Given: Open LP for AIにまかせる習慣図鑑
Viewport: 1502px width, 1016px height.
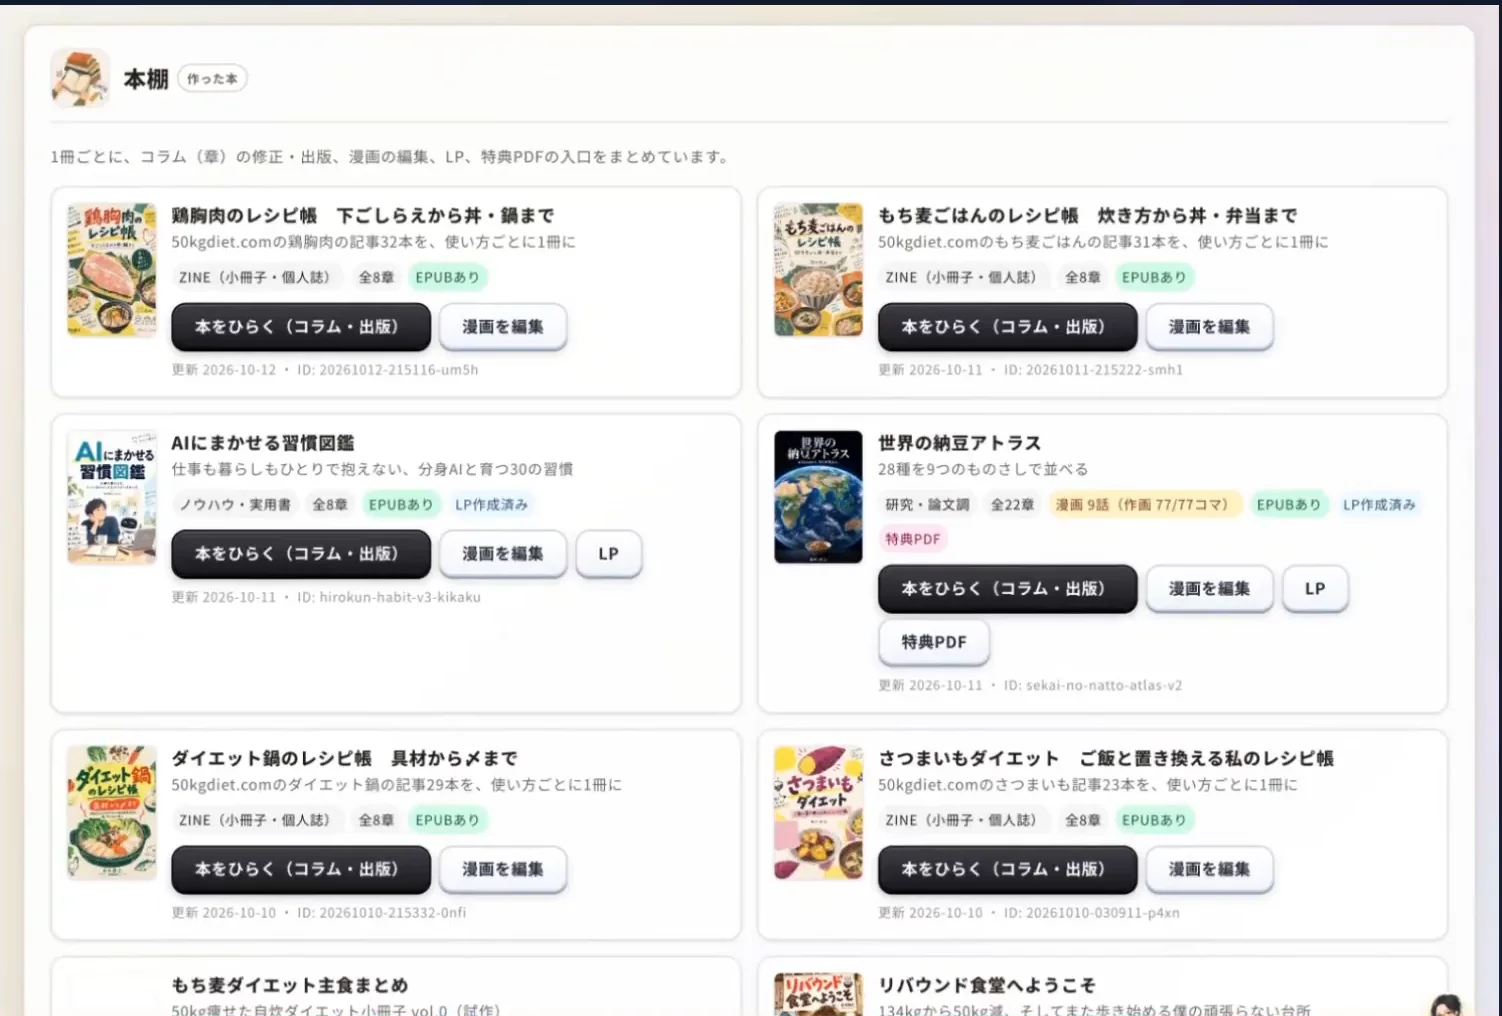Looking at the screenshot, I should (x=609, y=554).
